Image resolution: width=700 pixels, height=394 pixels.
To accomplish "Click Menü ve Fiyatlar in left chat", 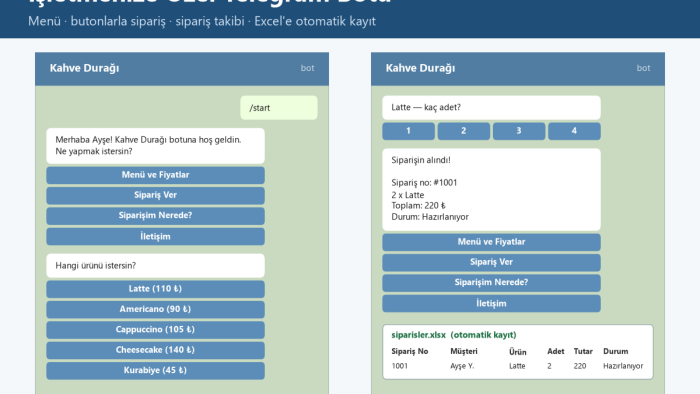I will tap(155, 175).
